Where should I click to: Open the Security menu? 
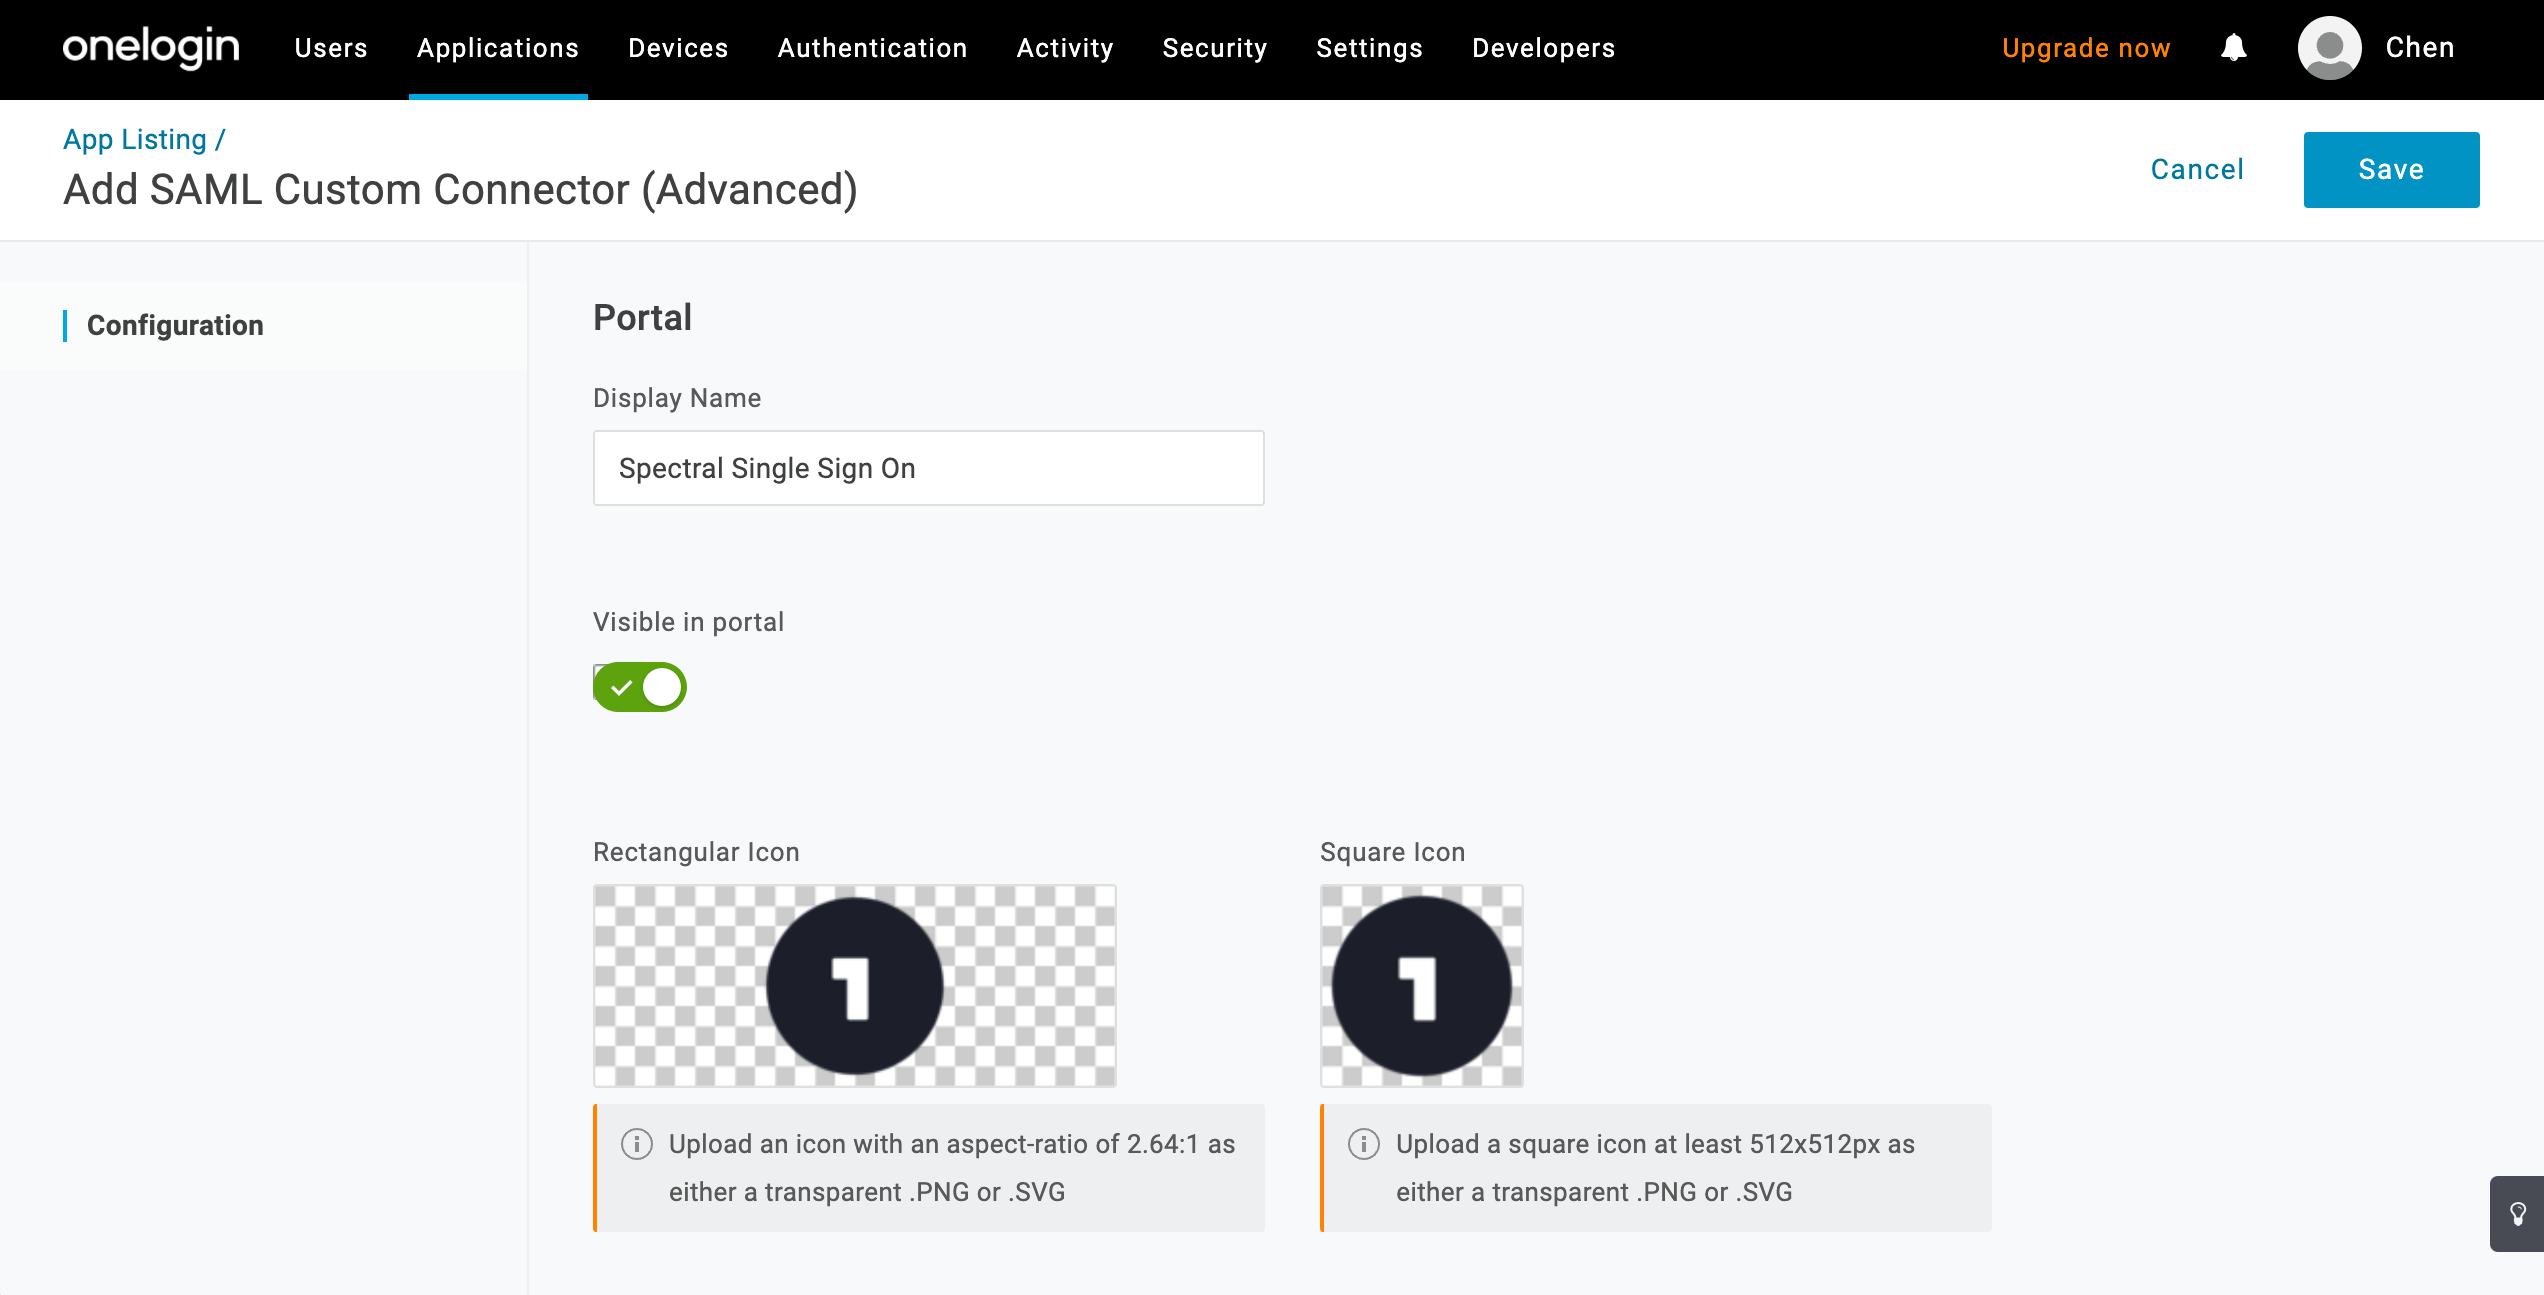[x=1214, y=48]
